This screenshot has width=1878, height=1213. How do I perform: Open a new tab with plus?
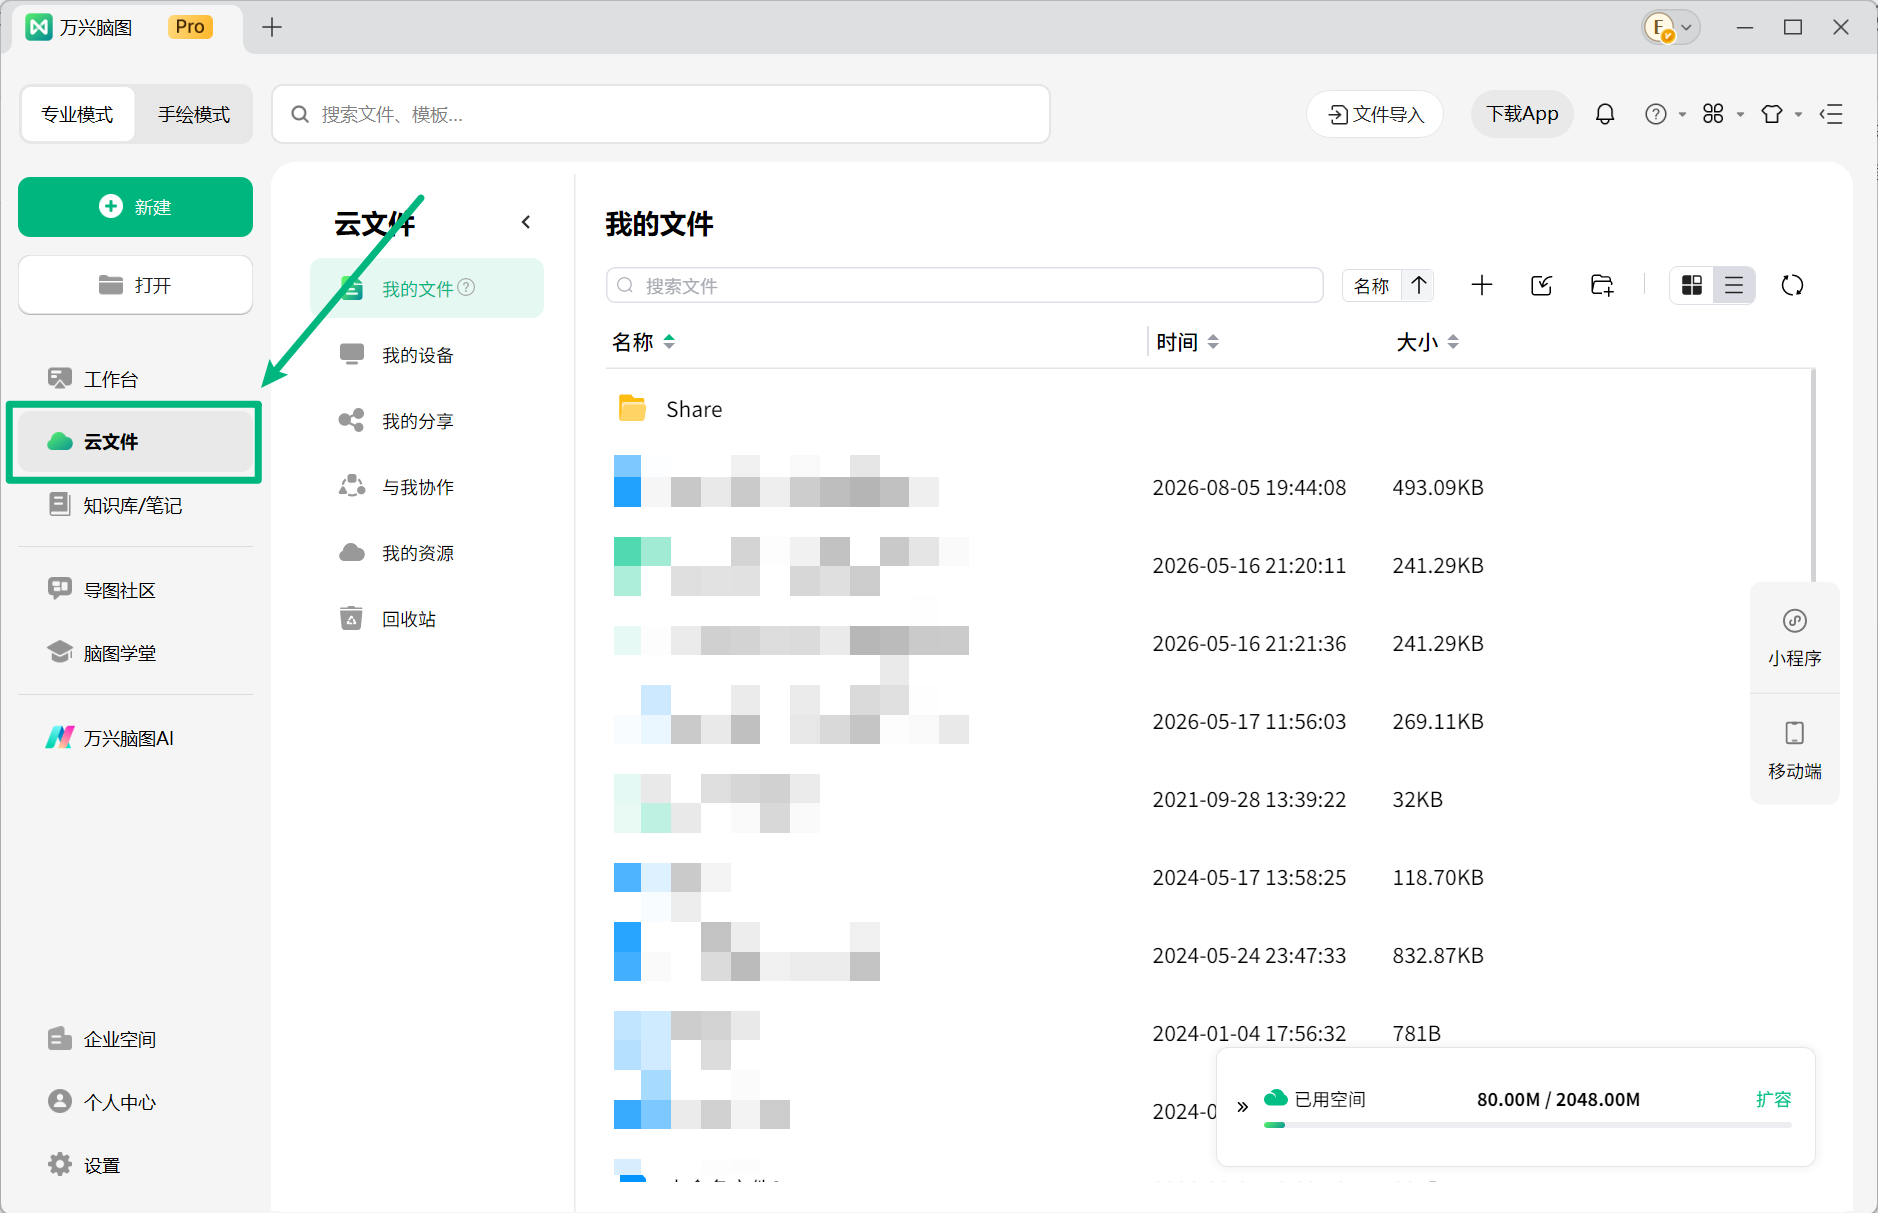[272, 27]
